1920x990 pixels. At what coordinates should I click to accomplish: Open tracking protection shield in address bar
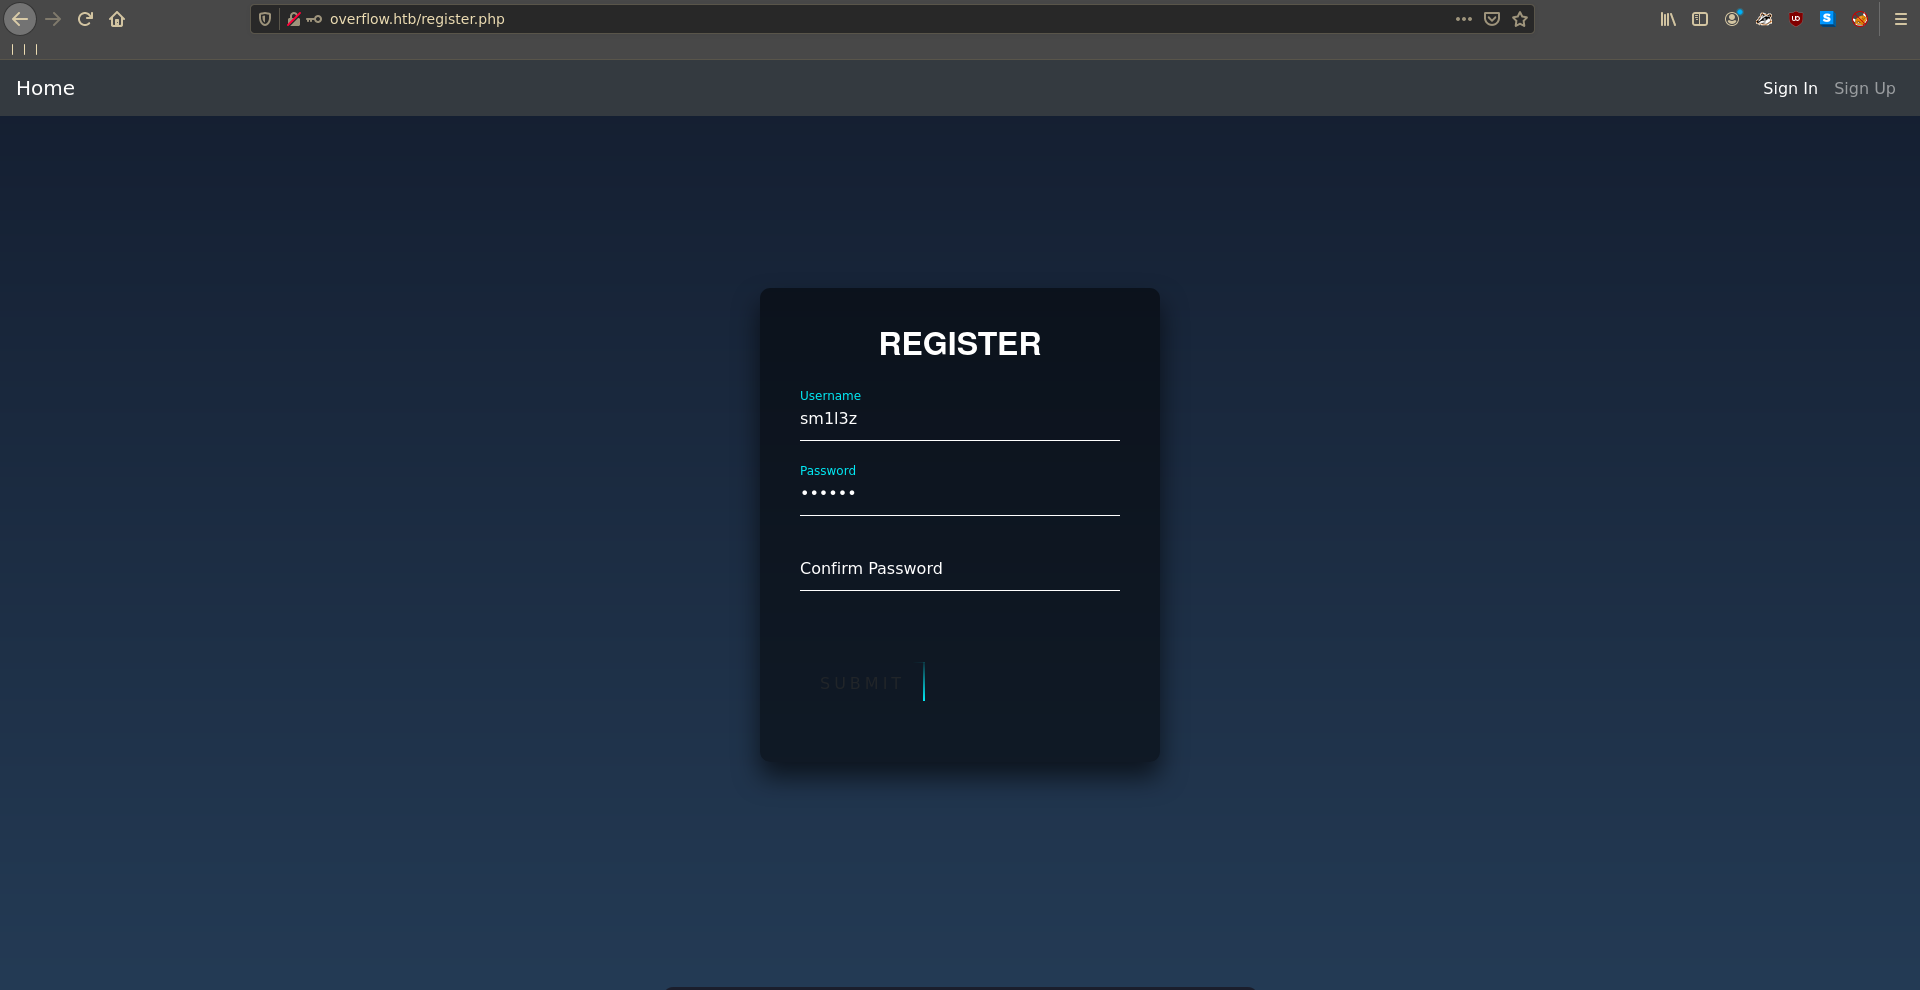(265, 19)
